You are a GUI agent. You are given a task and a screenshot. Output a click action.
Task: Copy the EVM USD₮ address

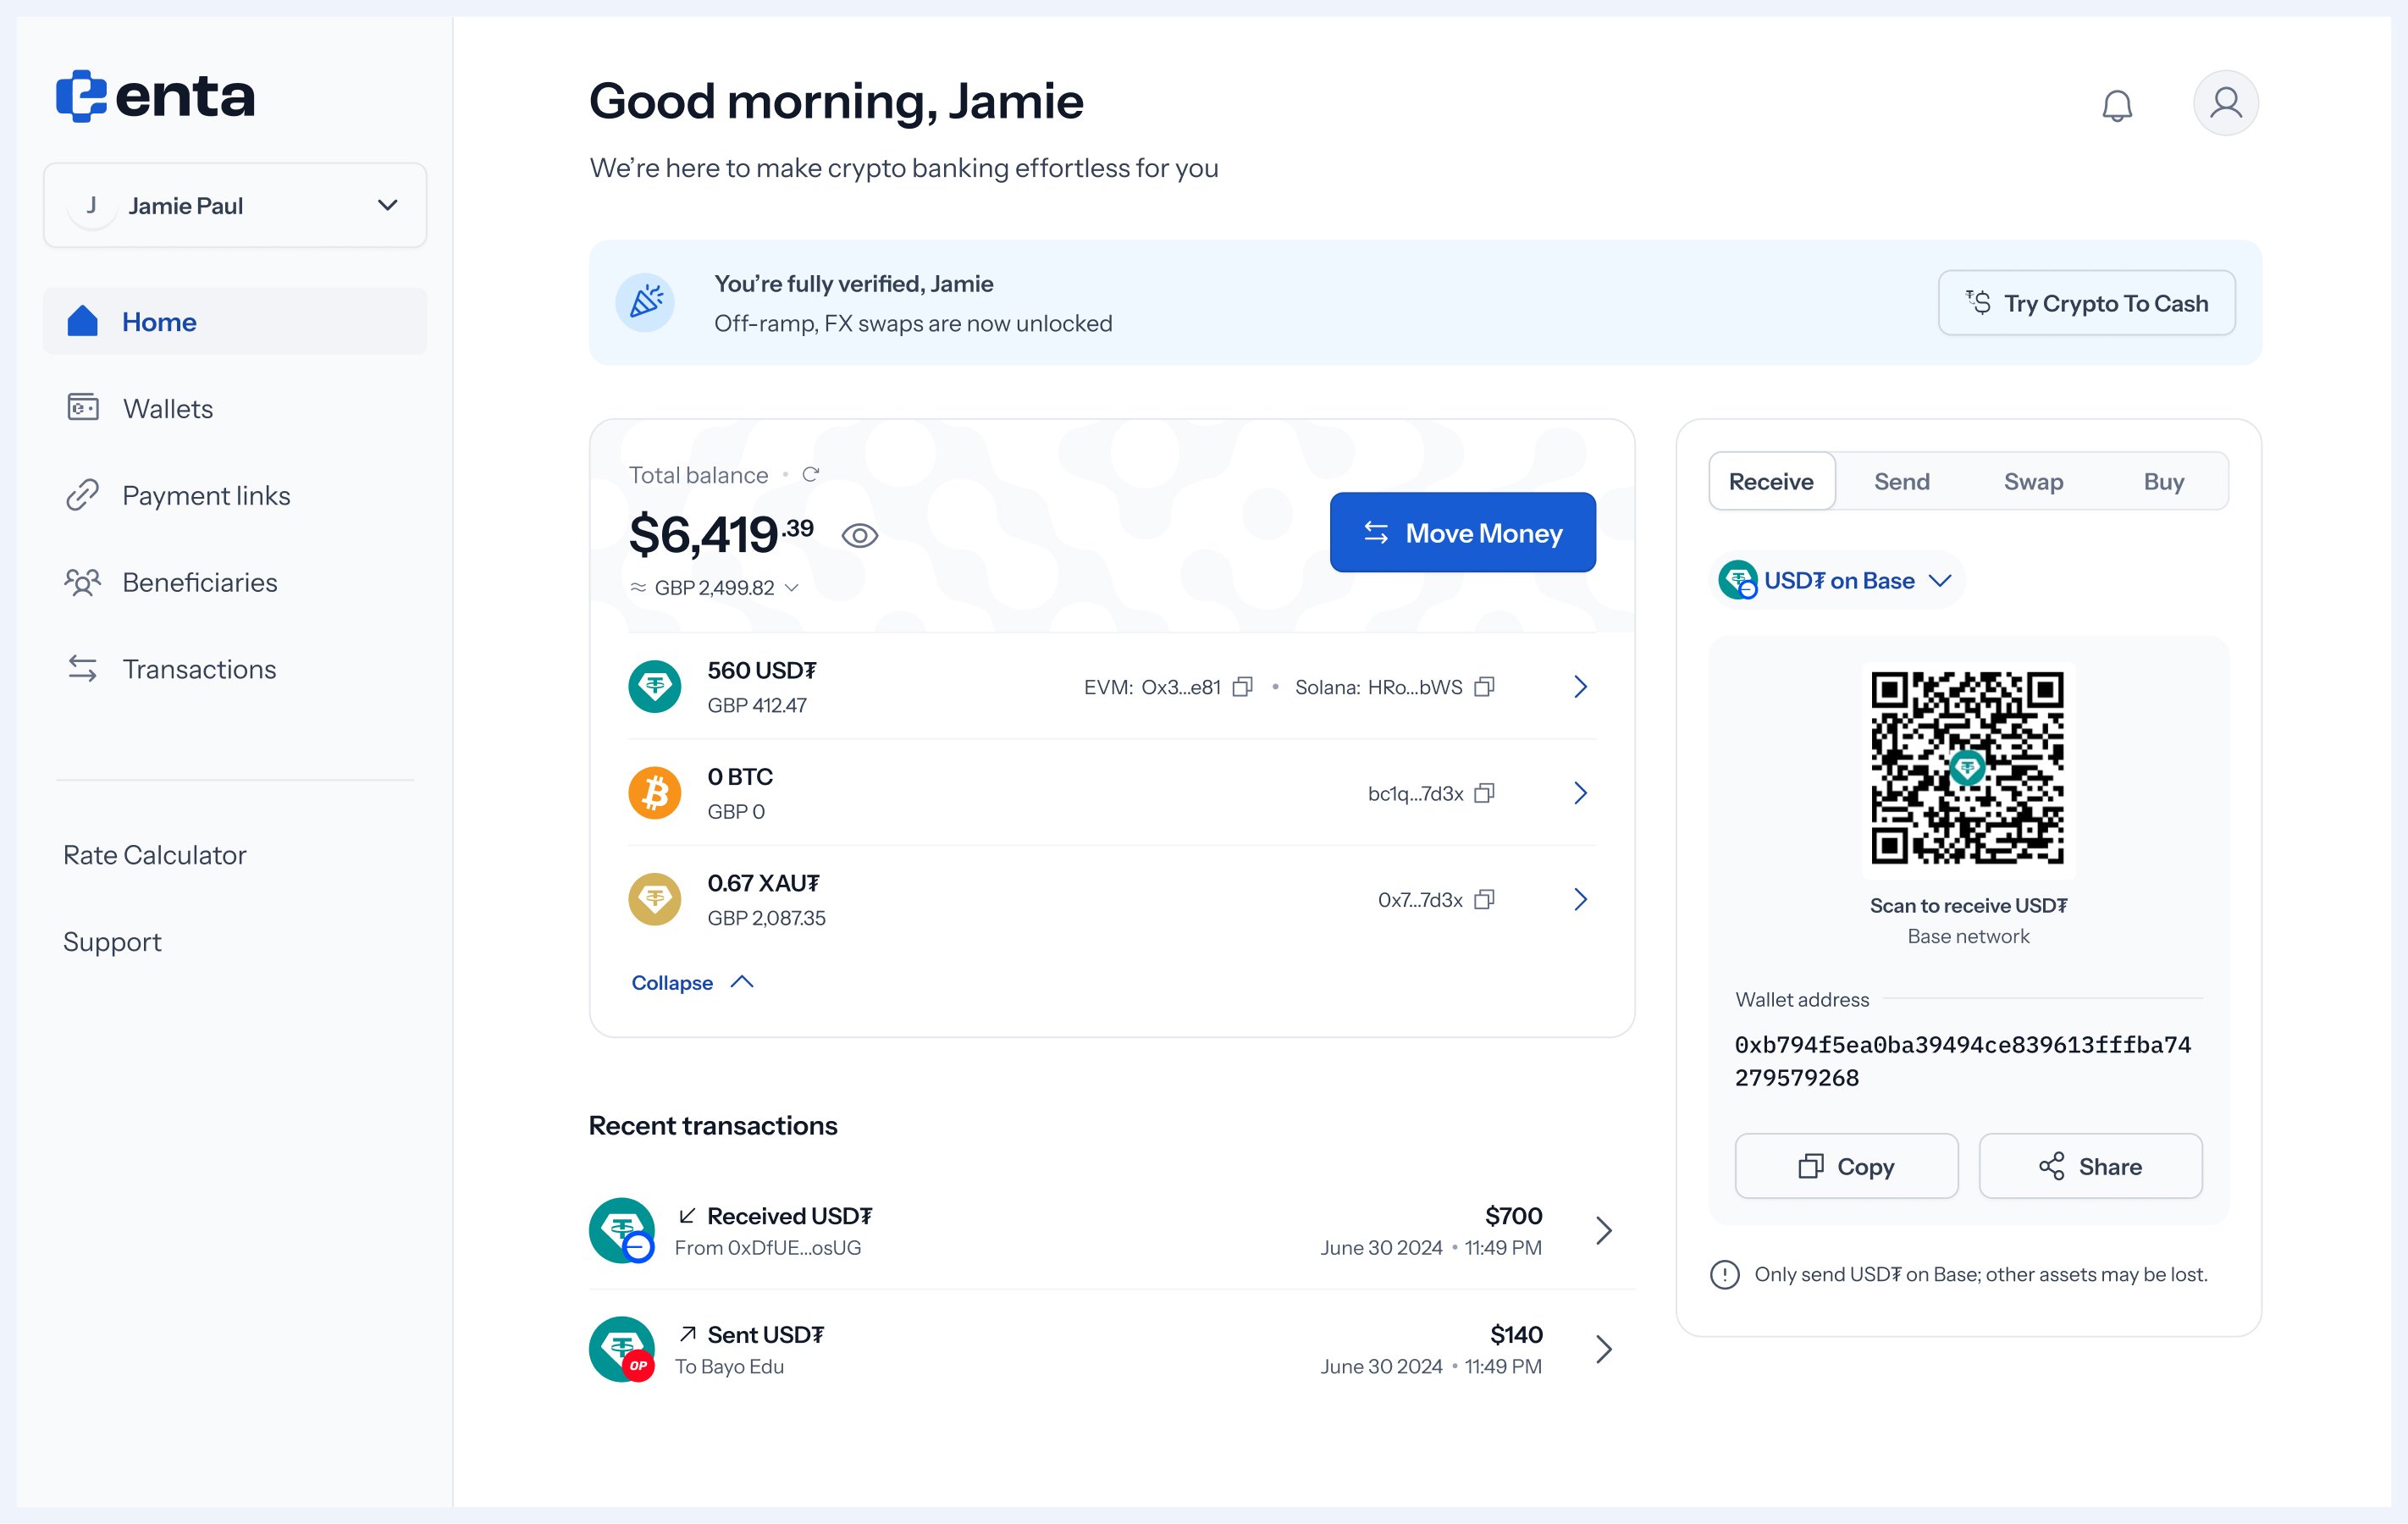tap(1243, 686)
